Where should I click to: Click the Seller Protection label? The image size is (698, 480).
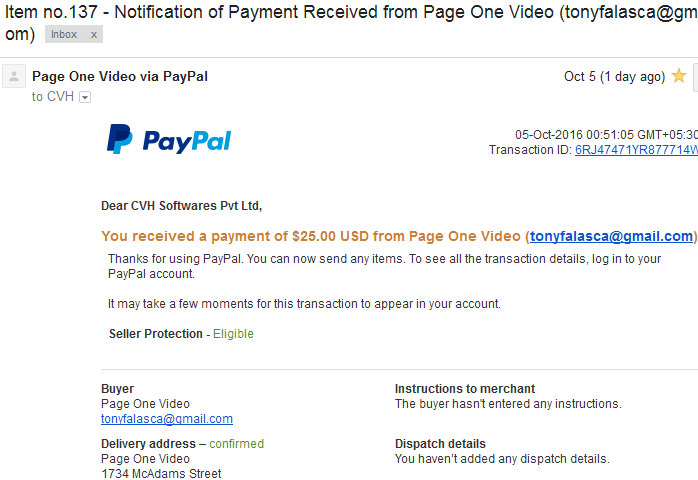[156, 334]
